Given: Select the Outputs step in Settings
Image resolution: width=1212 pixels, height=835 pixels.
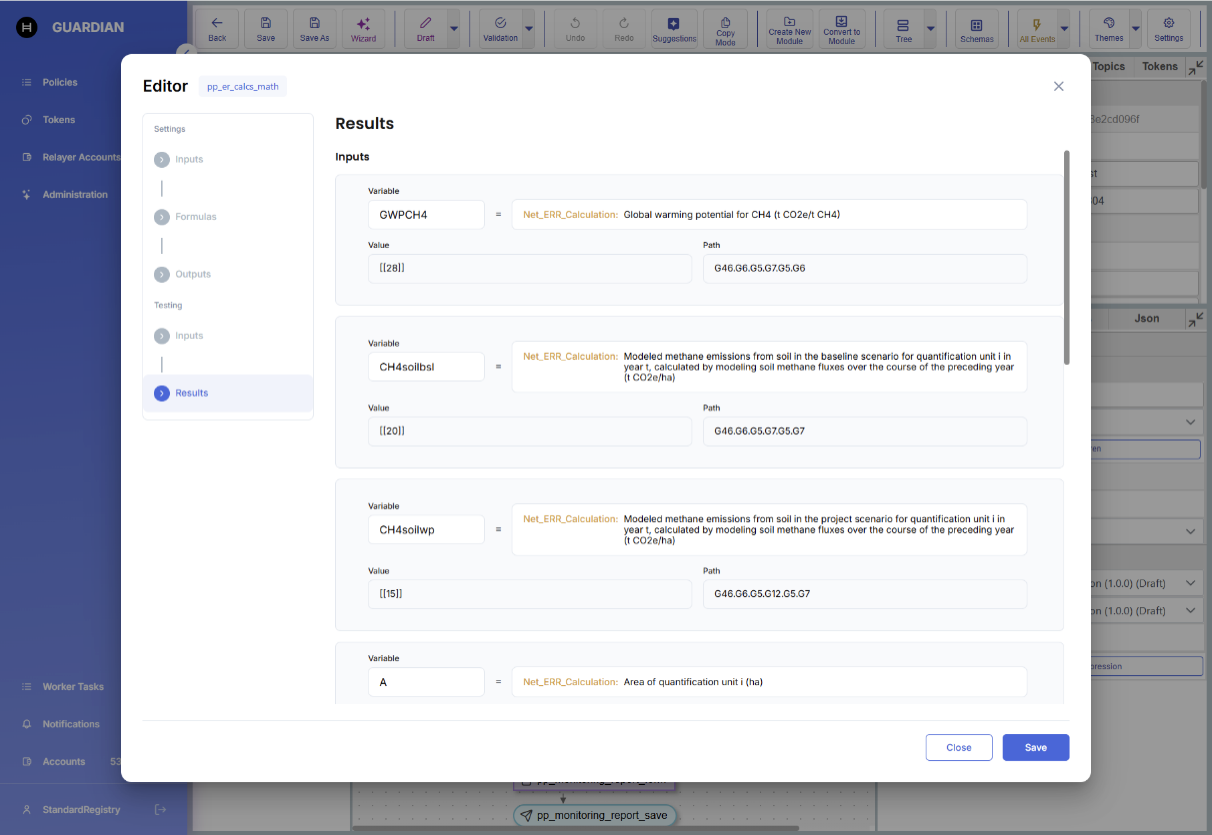Looking at the screenshot, I should coord(193,274).
